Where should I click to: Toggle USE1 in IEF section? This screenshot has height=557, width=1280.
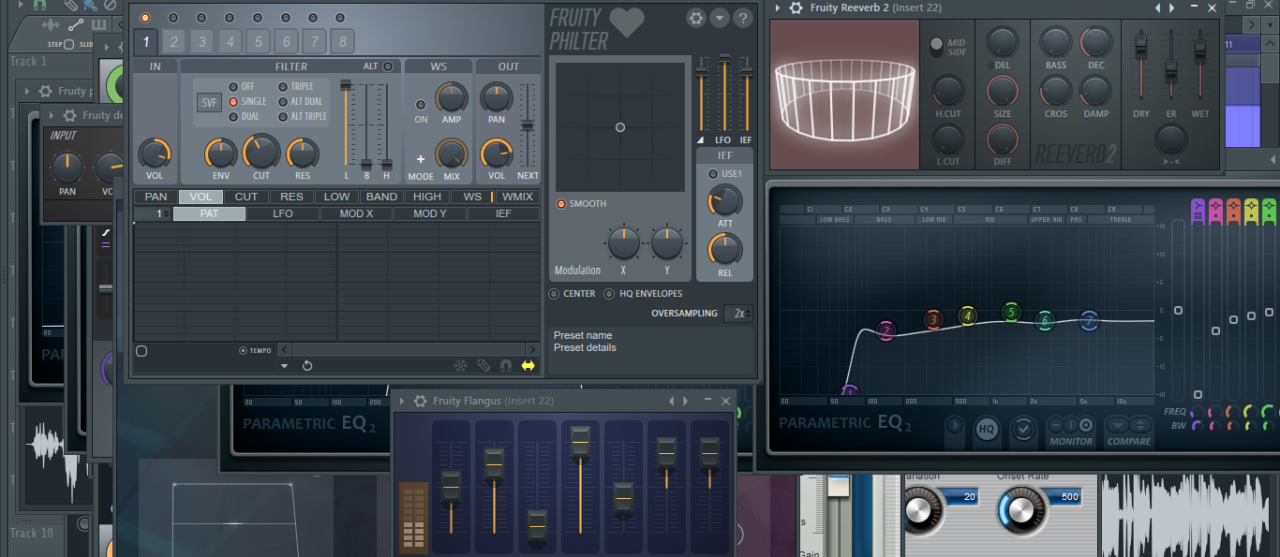713,174
